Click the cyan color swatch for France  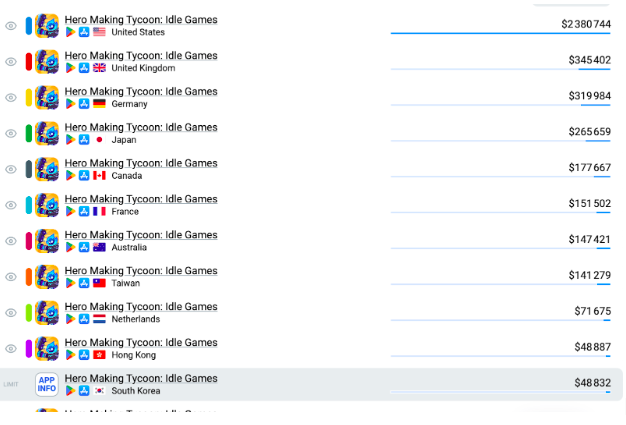click(29, 205)
